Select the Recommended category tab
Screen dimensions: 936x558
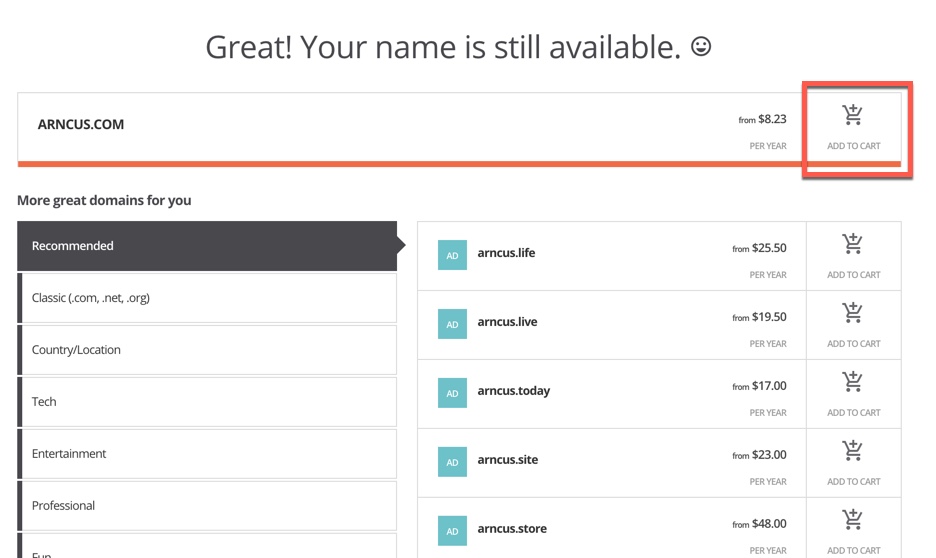pyautogui.click(x=207, y=246)
